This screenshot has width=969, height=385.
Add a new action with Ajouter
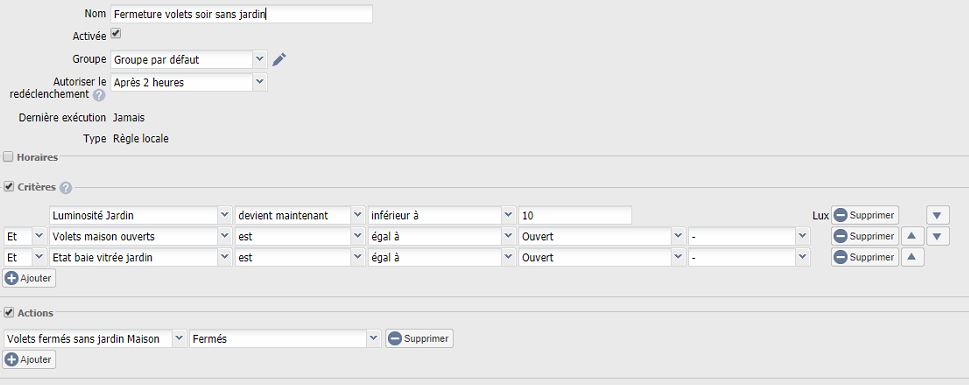[29, 359]
